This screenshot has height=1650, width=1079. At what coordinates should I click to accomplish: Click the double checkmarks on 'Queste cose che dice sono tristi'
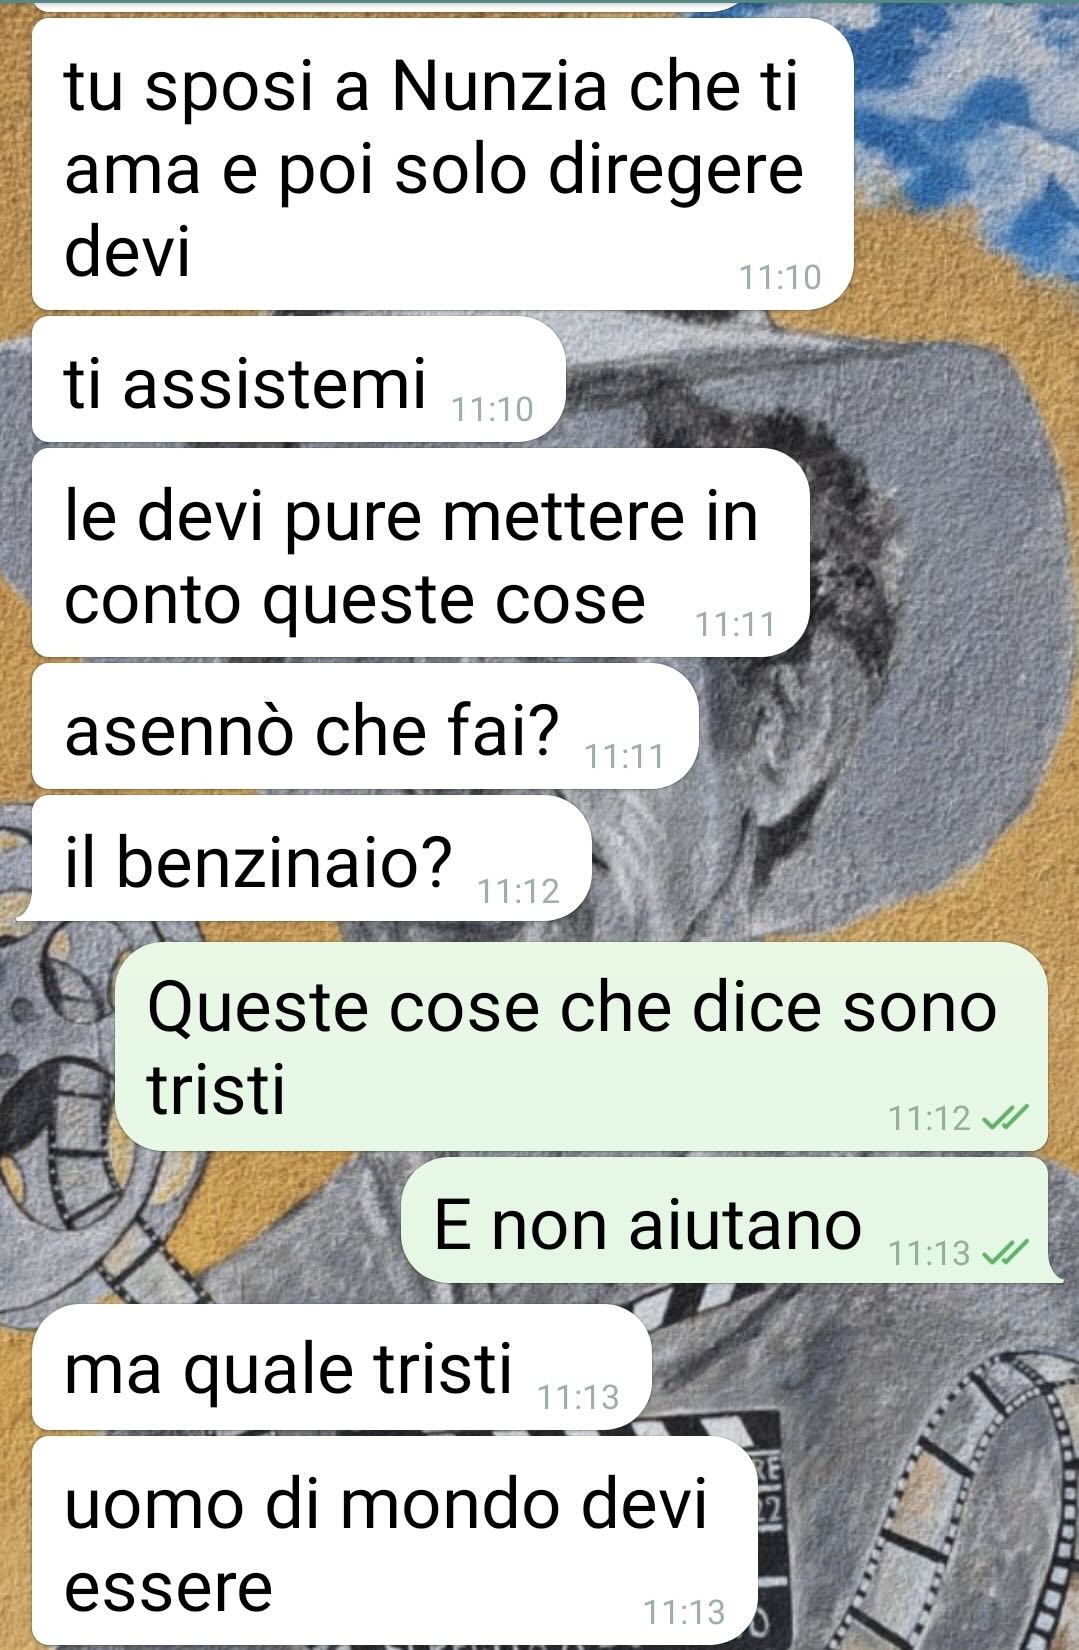coord(1005,1117)
